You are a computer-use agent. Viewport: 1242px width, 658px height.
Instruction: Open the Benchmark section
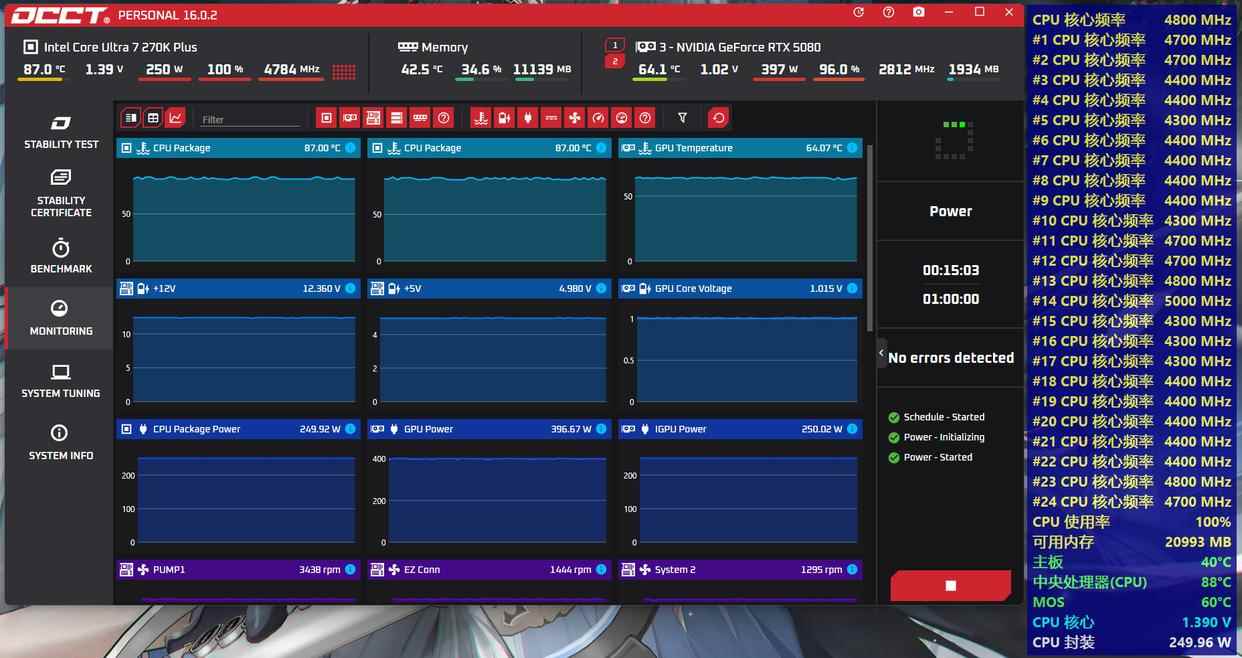click(61, 256)
